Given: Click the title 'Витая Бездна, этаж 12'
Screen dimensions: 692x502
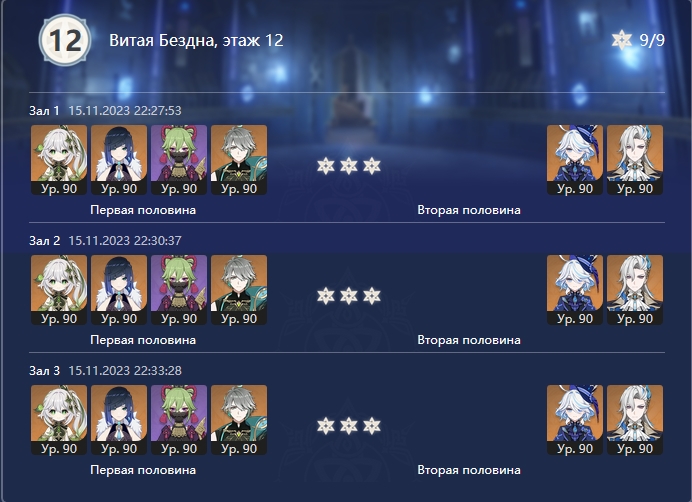Looking at the screenshot, I should tap(196, 41).
